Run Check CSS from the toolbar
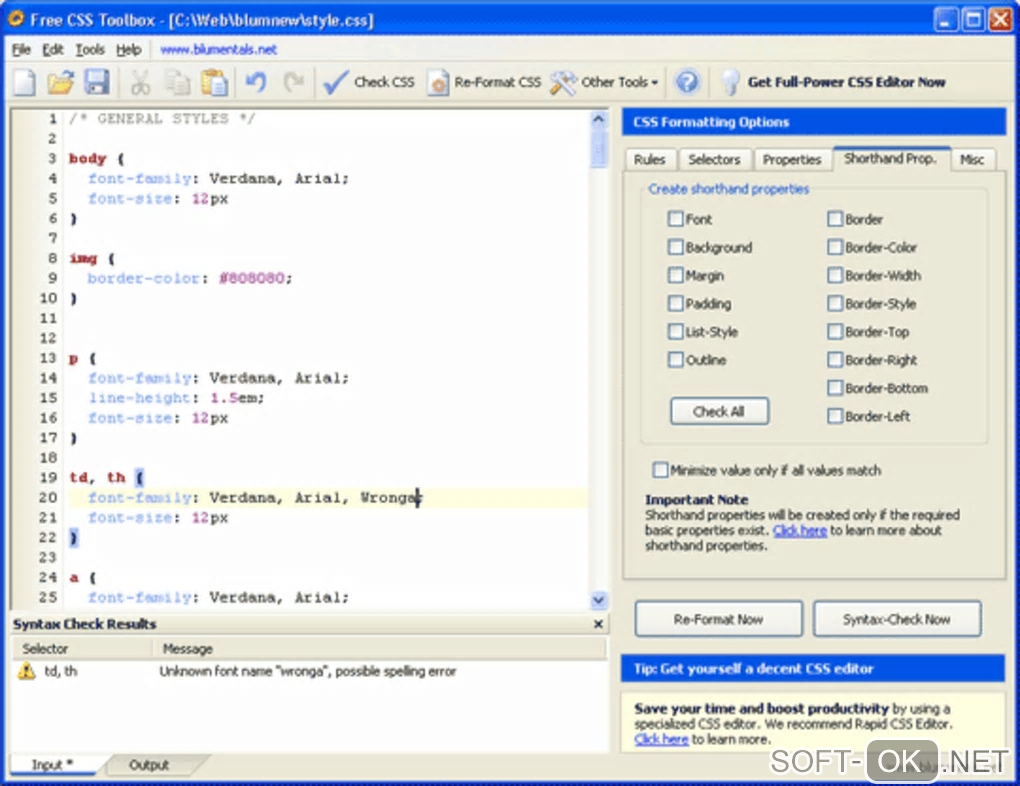 click(x=370, y=83)
